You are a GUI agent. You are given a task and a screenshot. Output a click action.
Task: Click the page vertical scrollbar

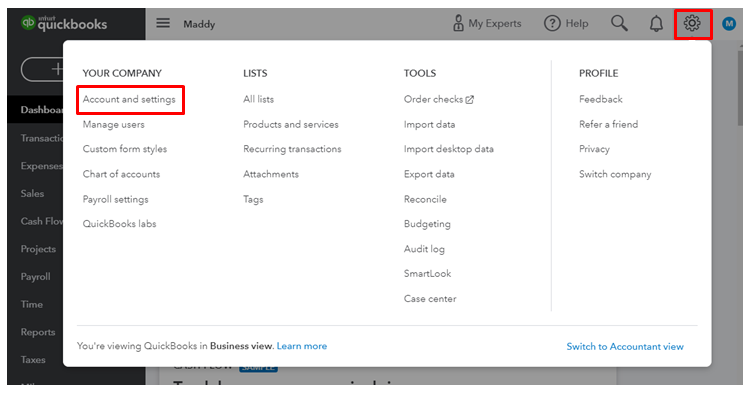740,89
